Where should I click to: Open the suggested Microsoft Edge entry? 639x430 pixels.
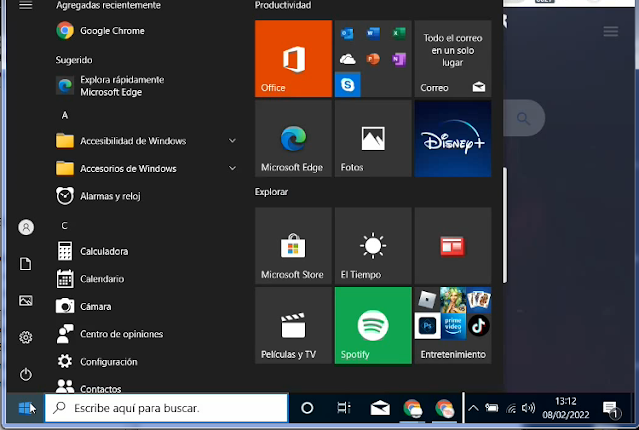tap(110, 86)
